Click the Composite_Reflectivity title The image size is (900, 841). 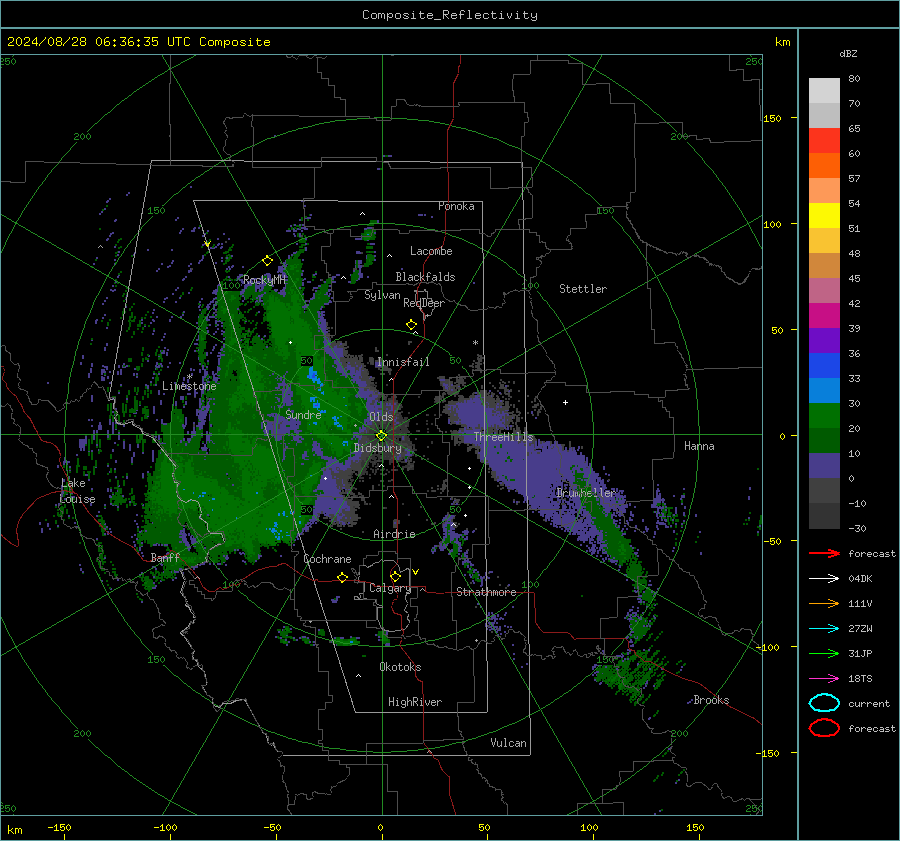[x=450, y=15]
